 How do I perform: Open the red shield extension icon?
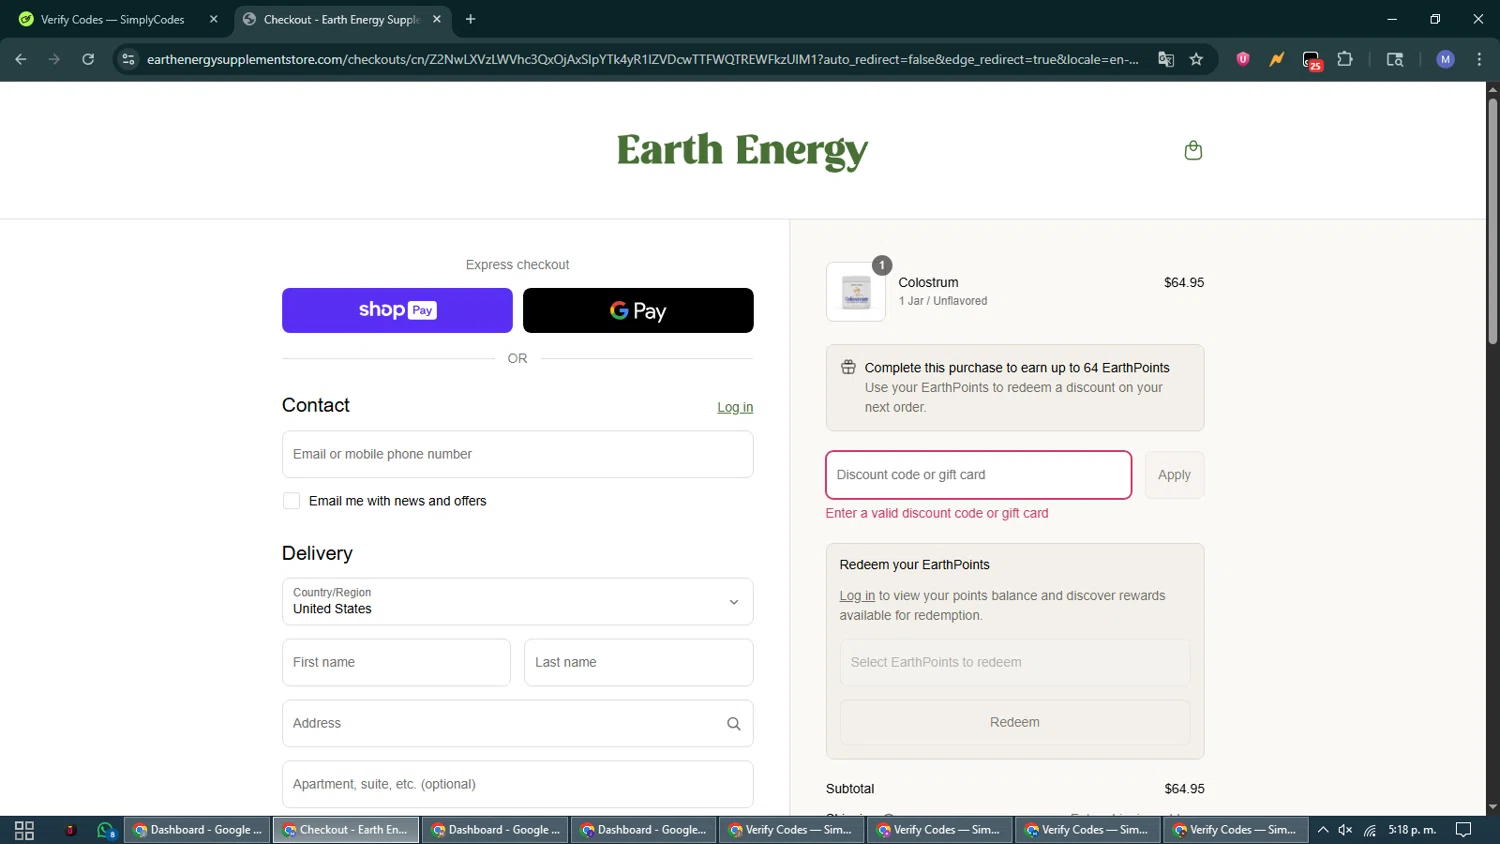(x=1243, y=59)
